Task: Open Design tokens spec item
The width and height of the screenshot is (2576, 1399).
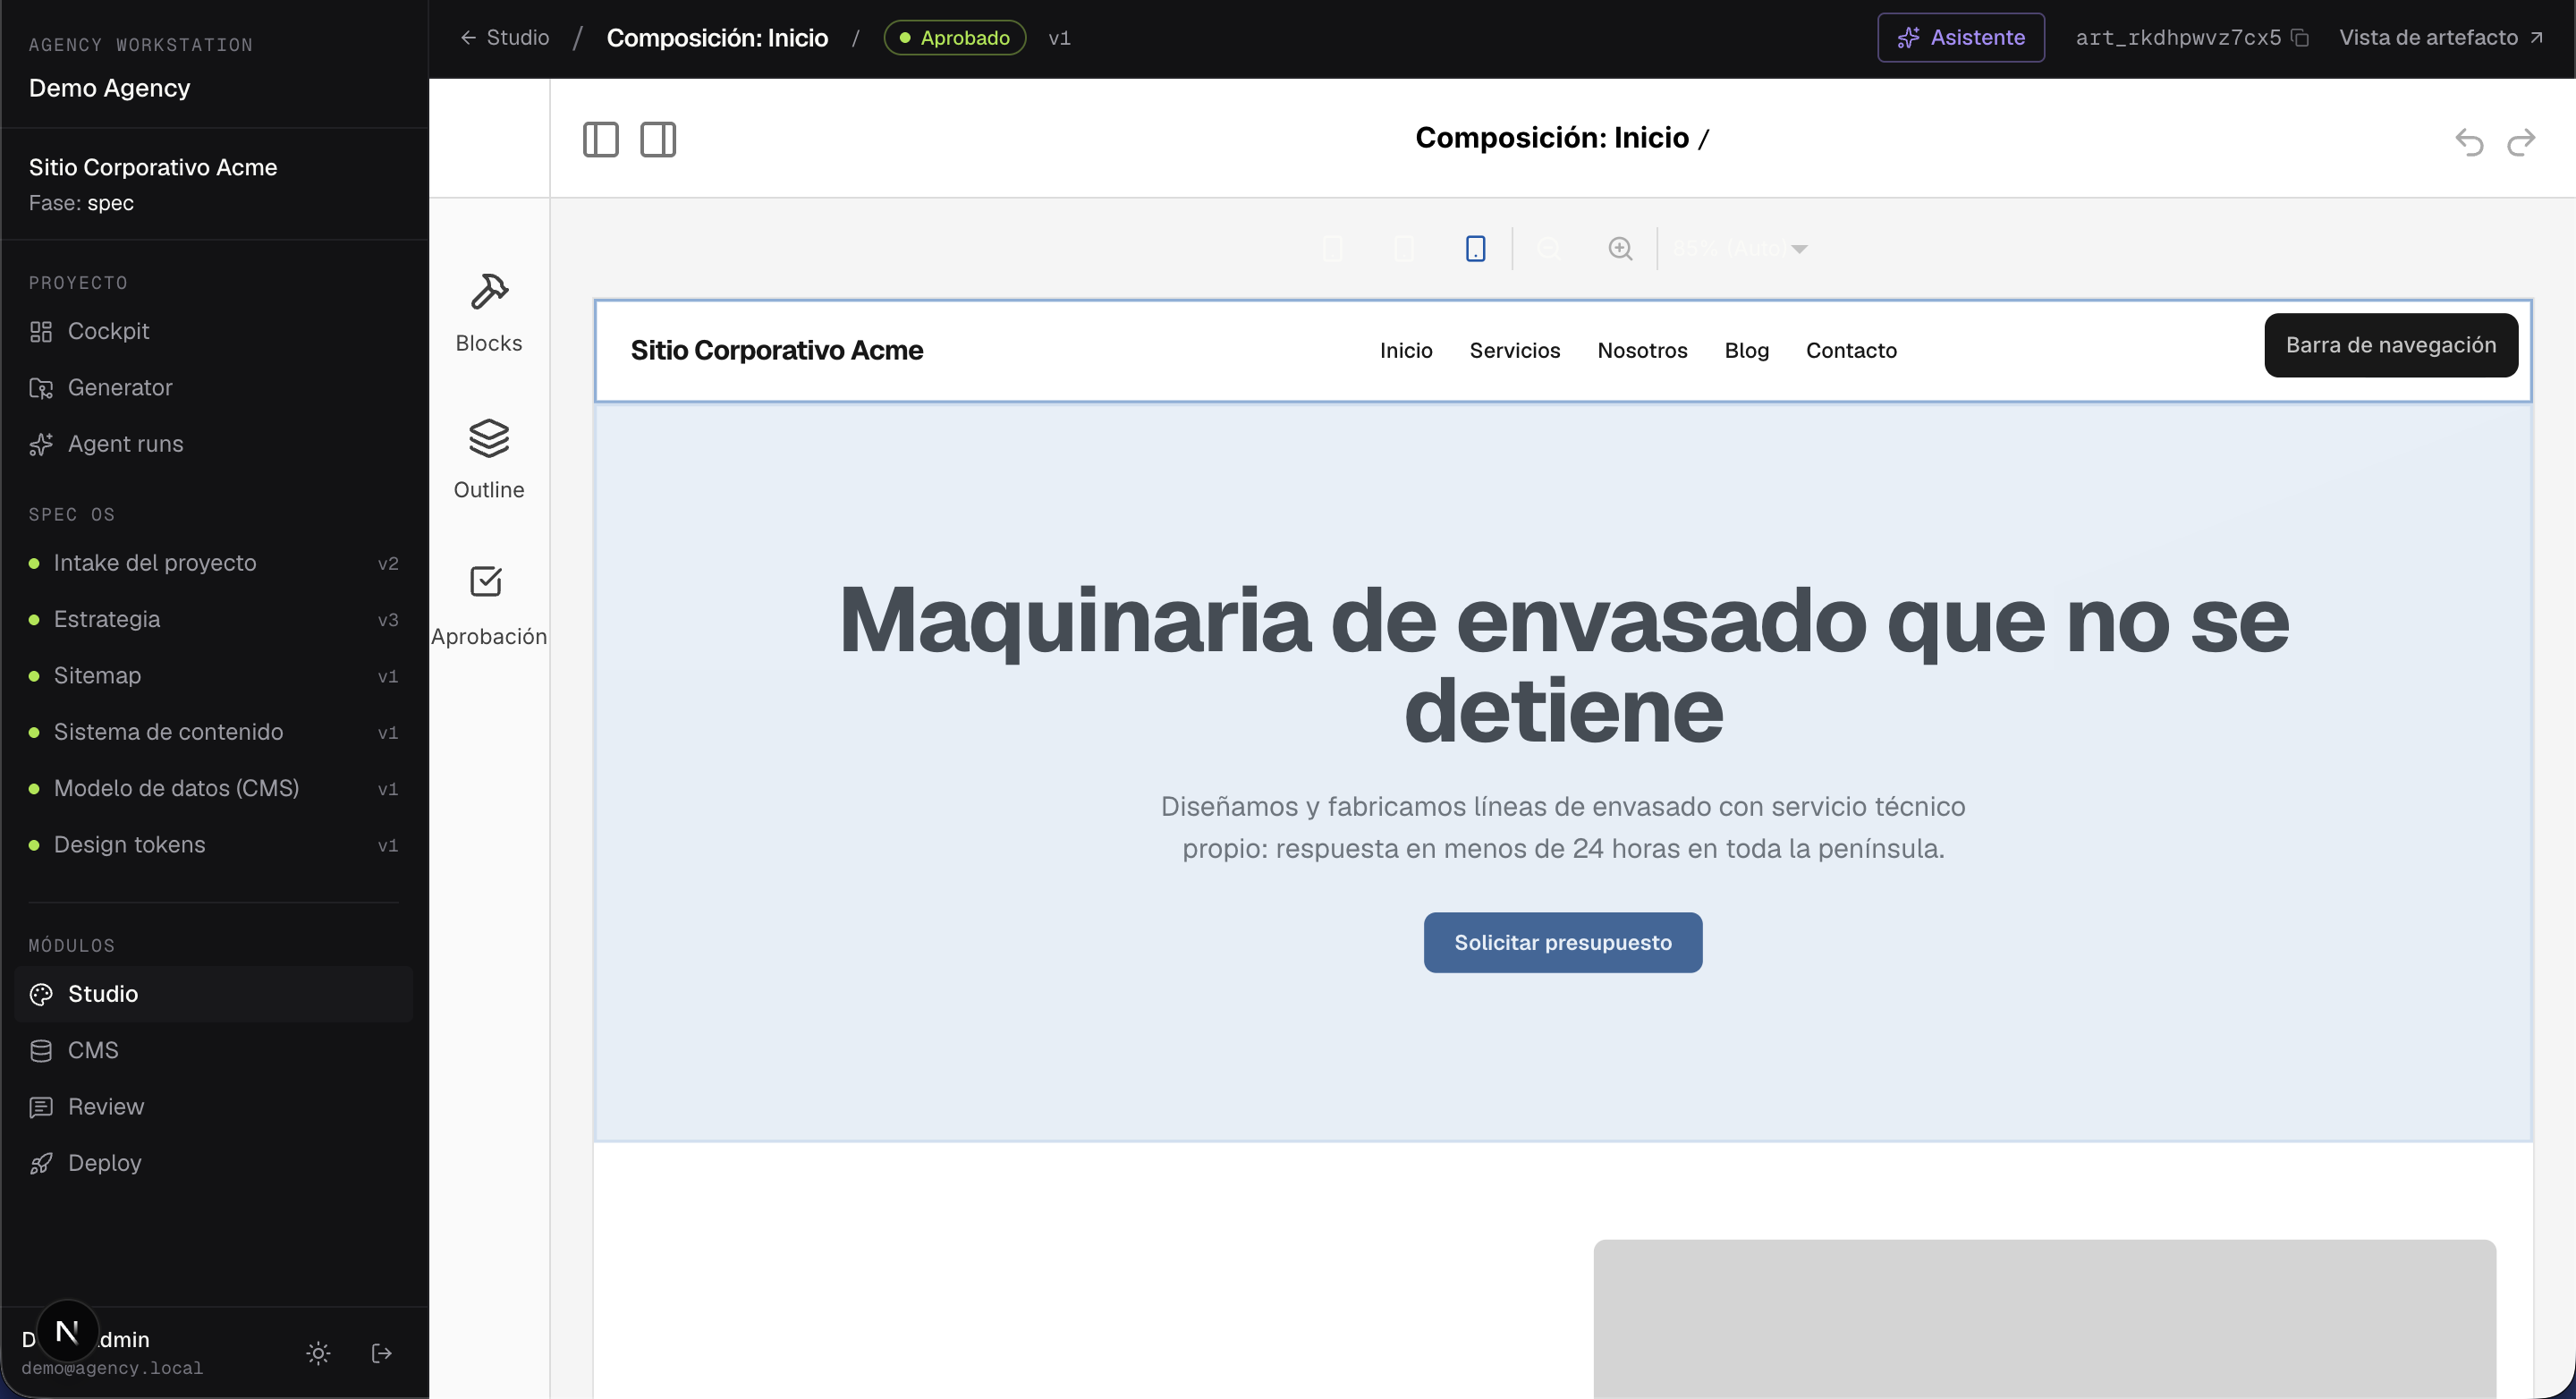Action: click(x=214, y=845)
